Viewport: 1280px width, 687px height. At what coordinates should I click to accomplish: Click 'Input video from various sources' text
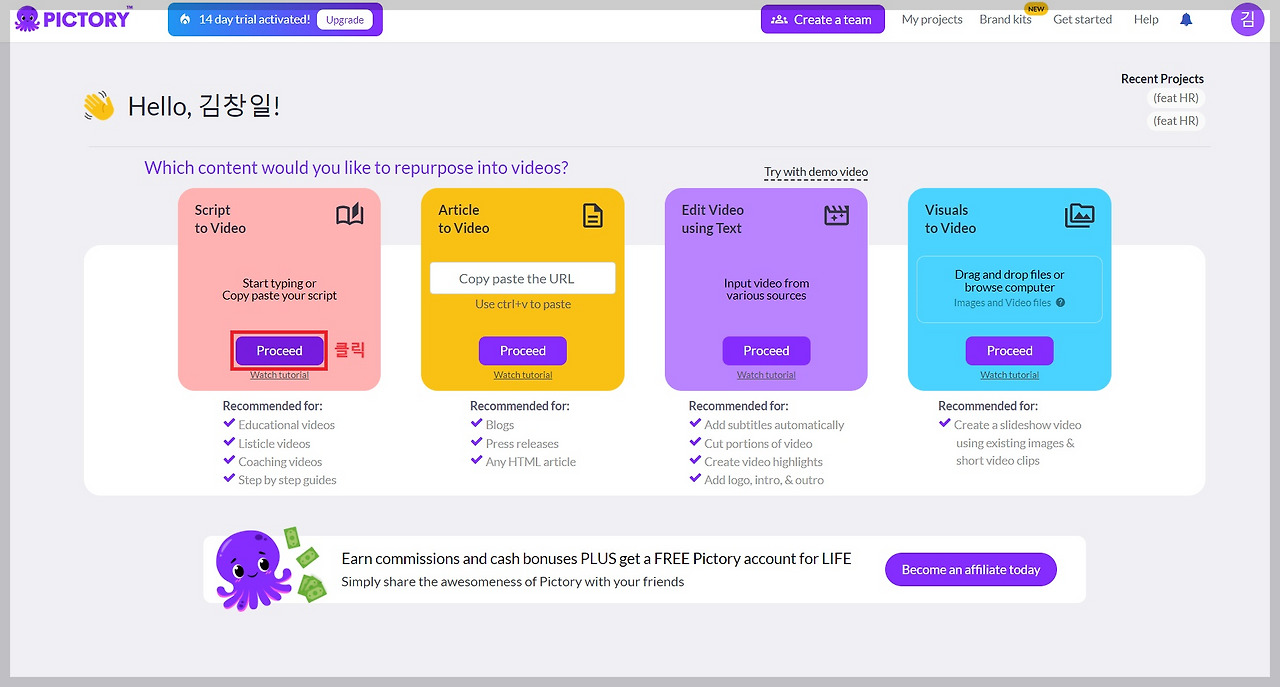click(x=766, y=289)
